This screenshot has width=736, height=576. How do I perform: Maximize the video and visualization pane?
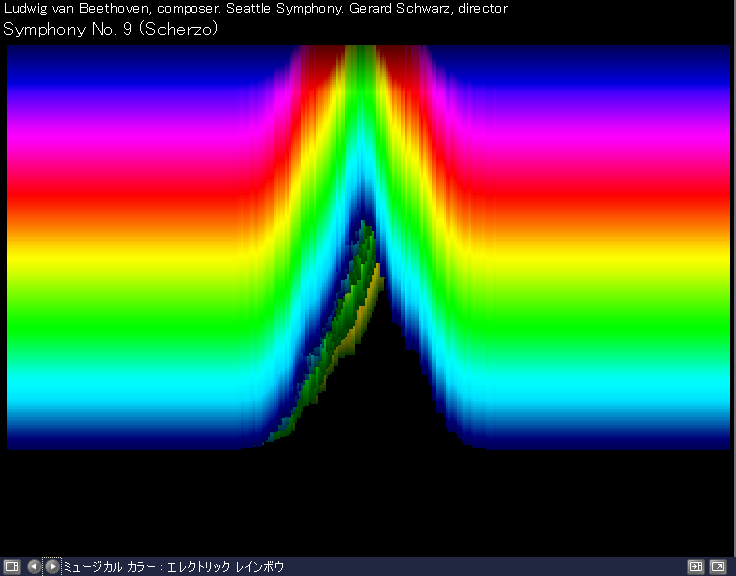point(696,566)
